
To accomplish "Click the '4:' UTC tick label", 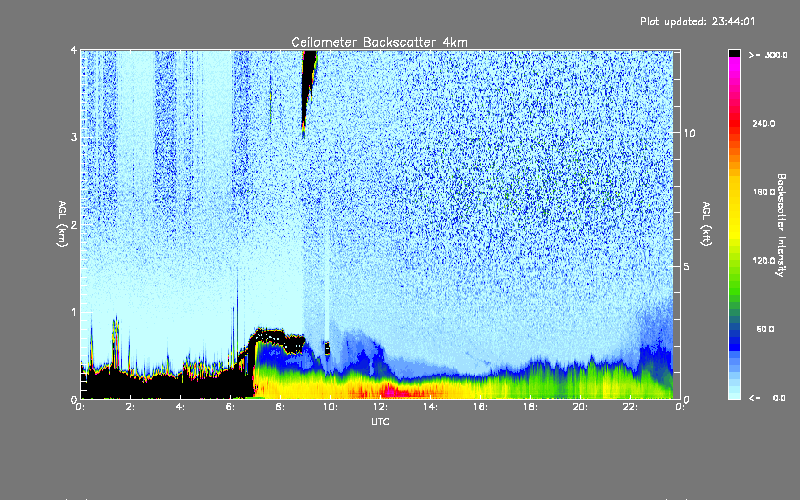I will pos(181,407).
